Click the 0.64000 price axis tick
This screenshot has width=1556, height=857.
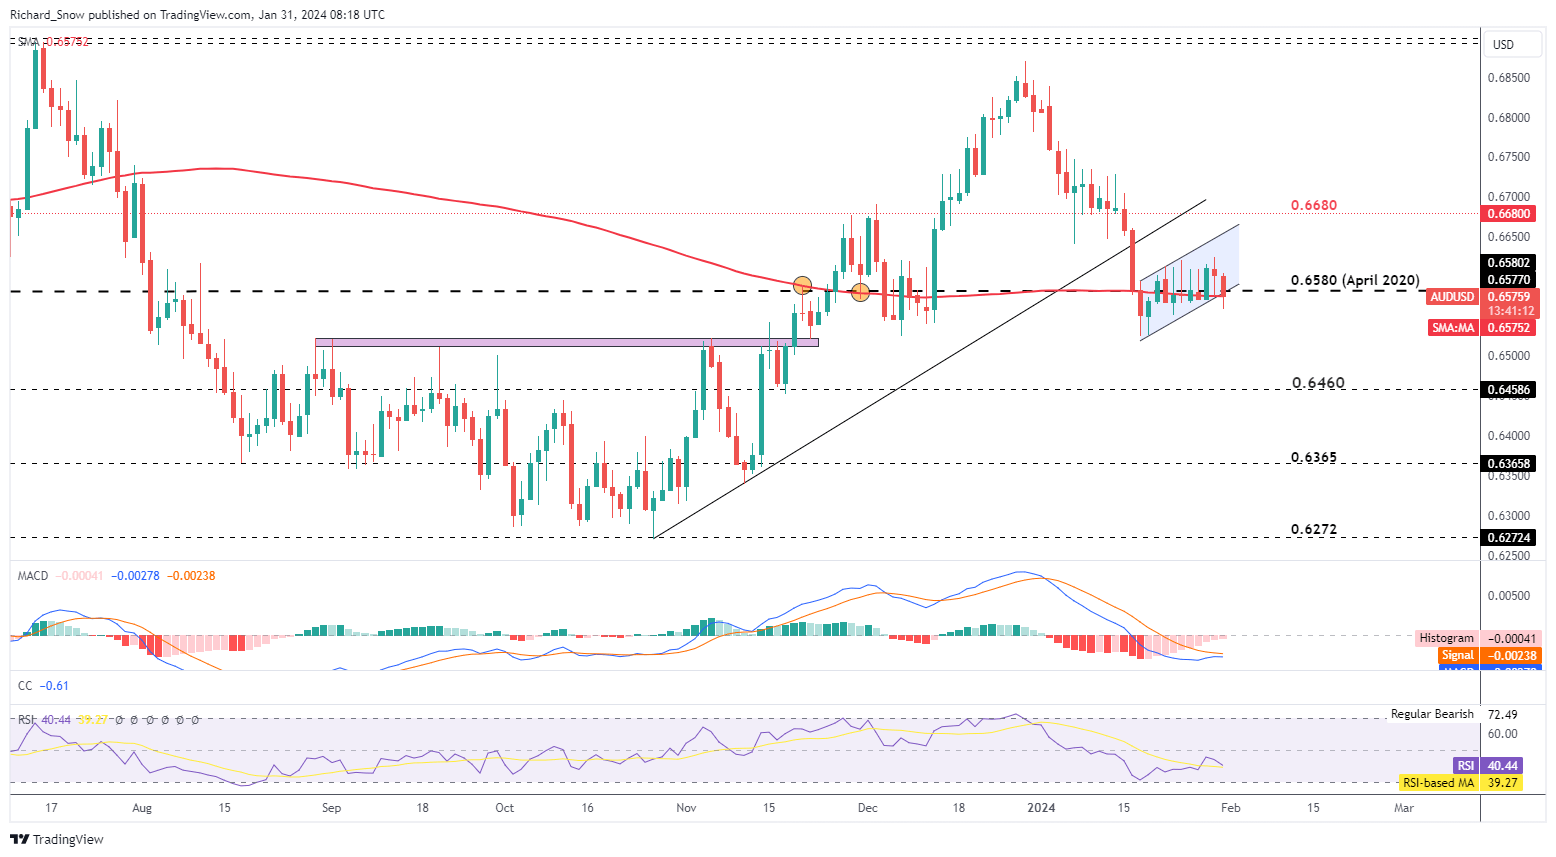click(x=1508, y=436)
